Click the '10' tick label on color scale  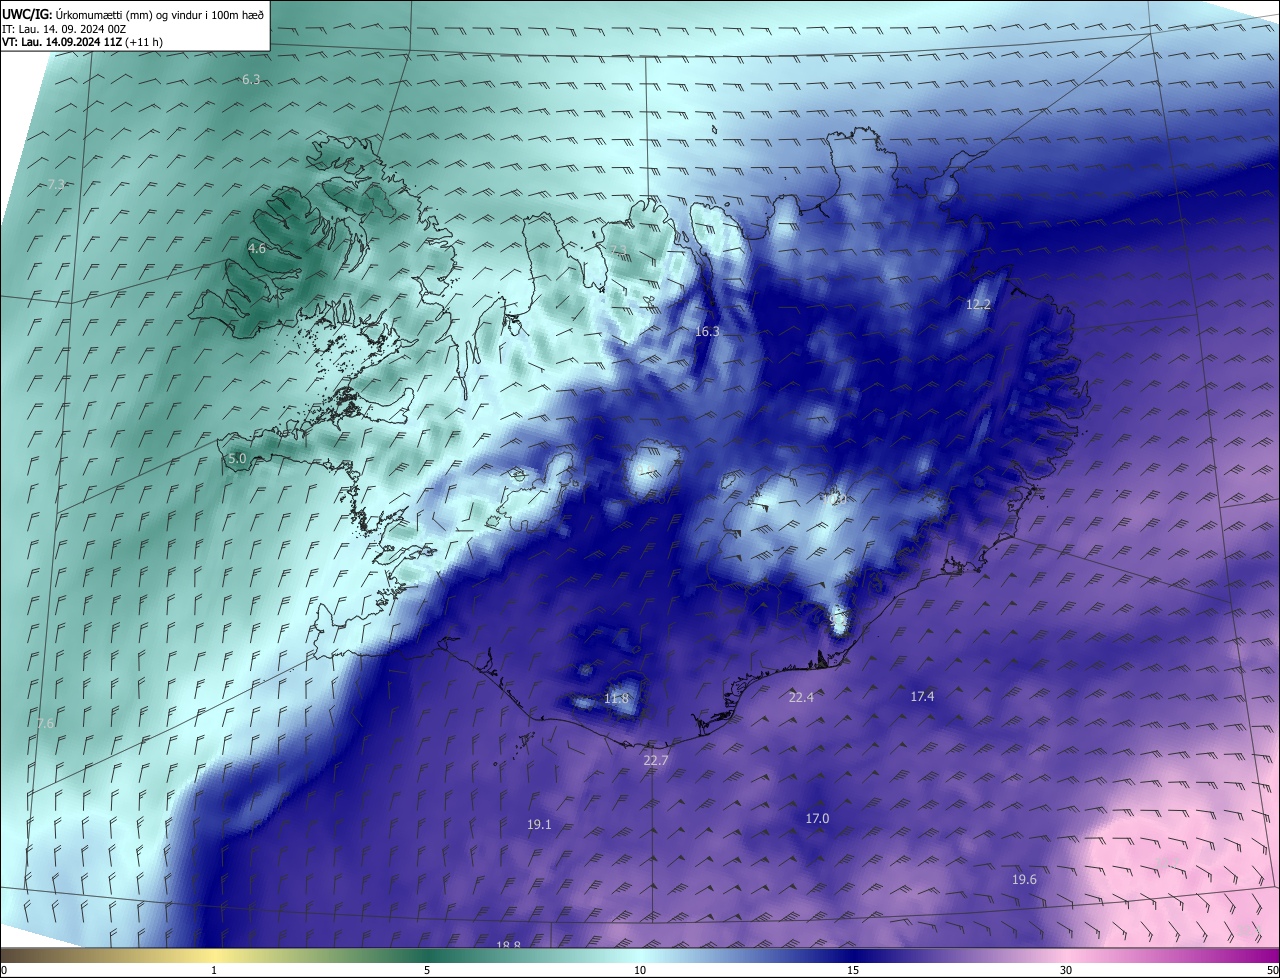640,970
